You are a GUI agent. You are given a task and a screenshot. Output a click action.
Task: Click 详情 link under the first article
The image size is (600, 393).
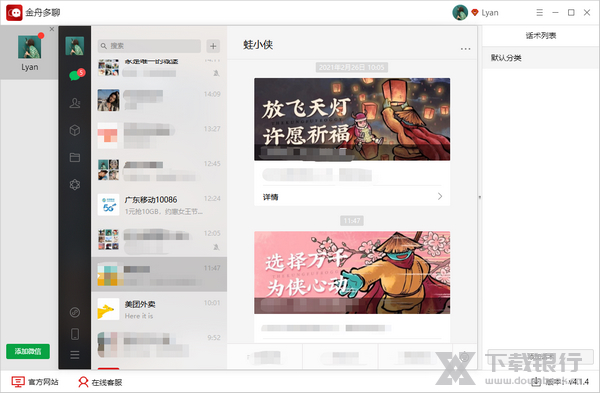pos(271,197)
